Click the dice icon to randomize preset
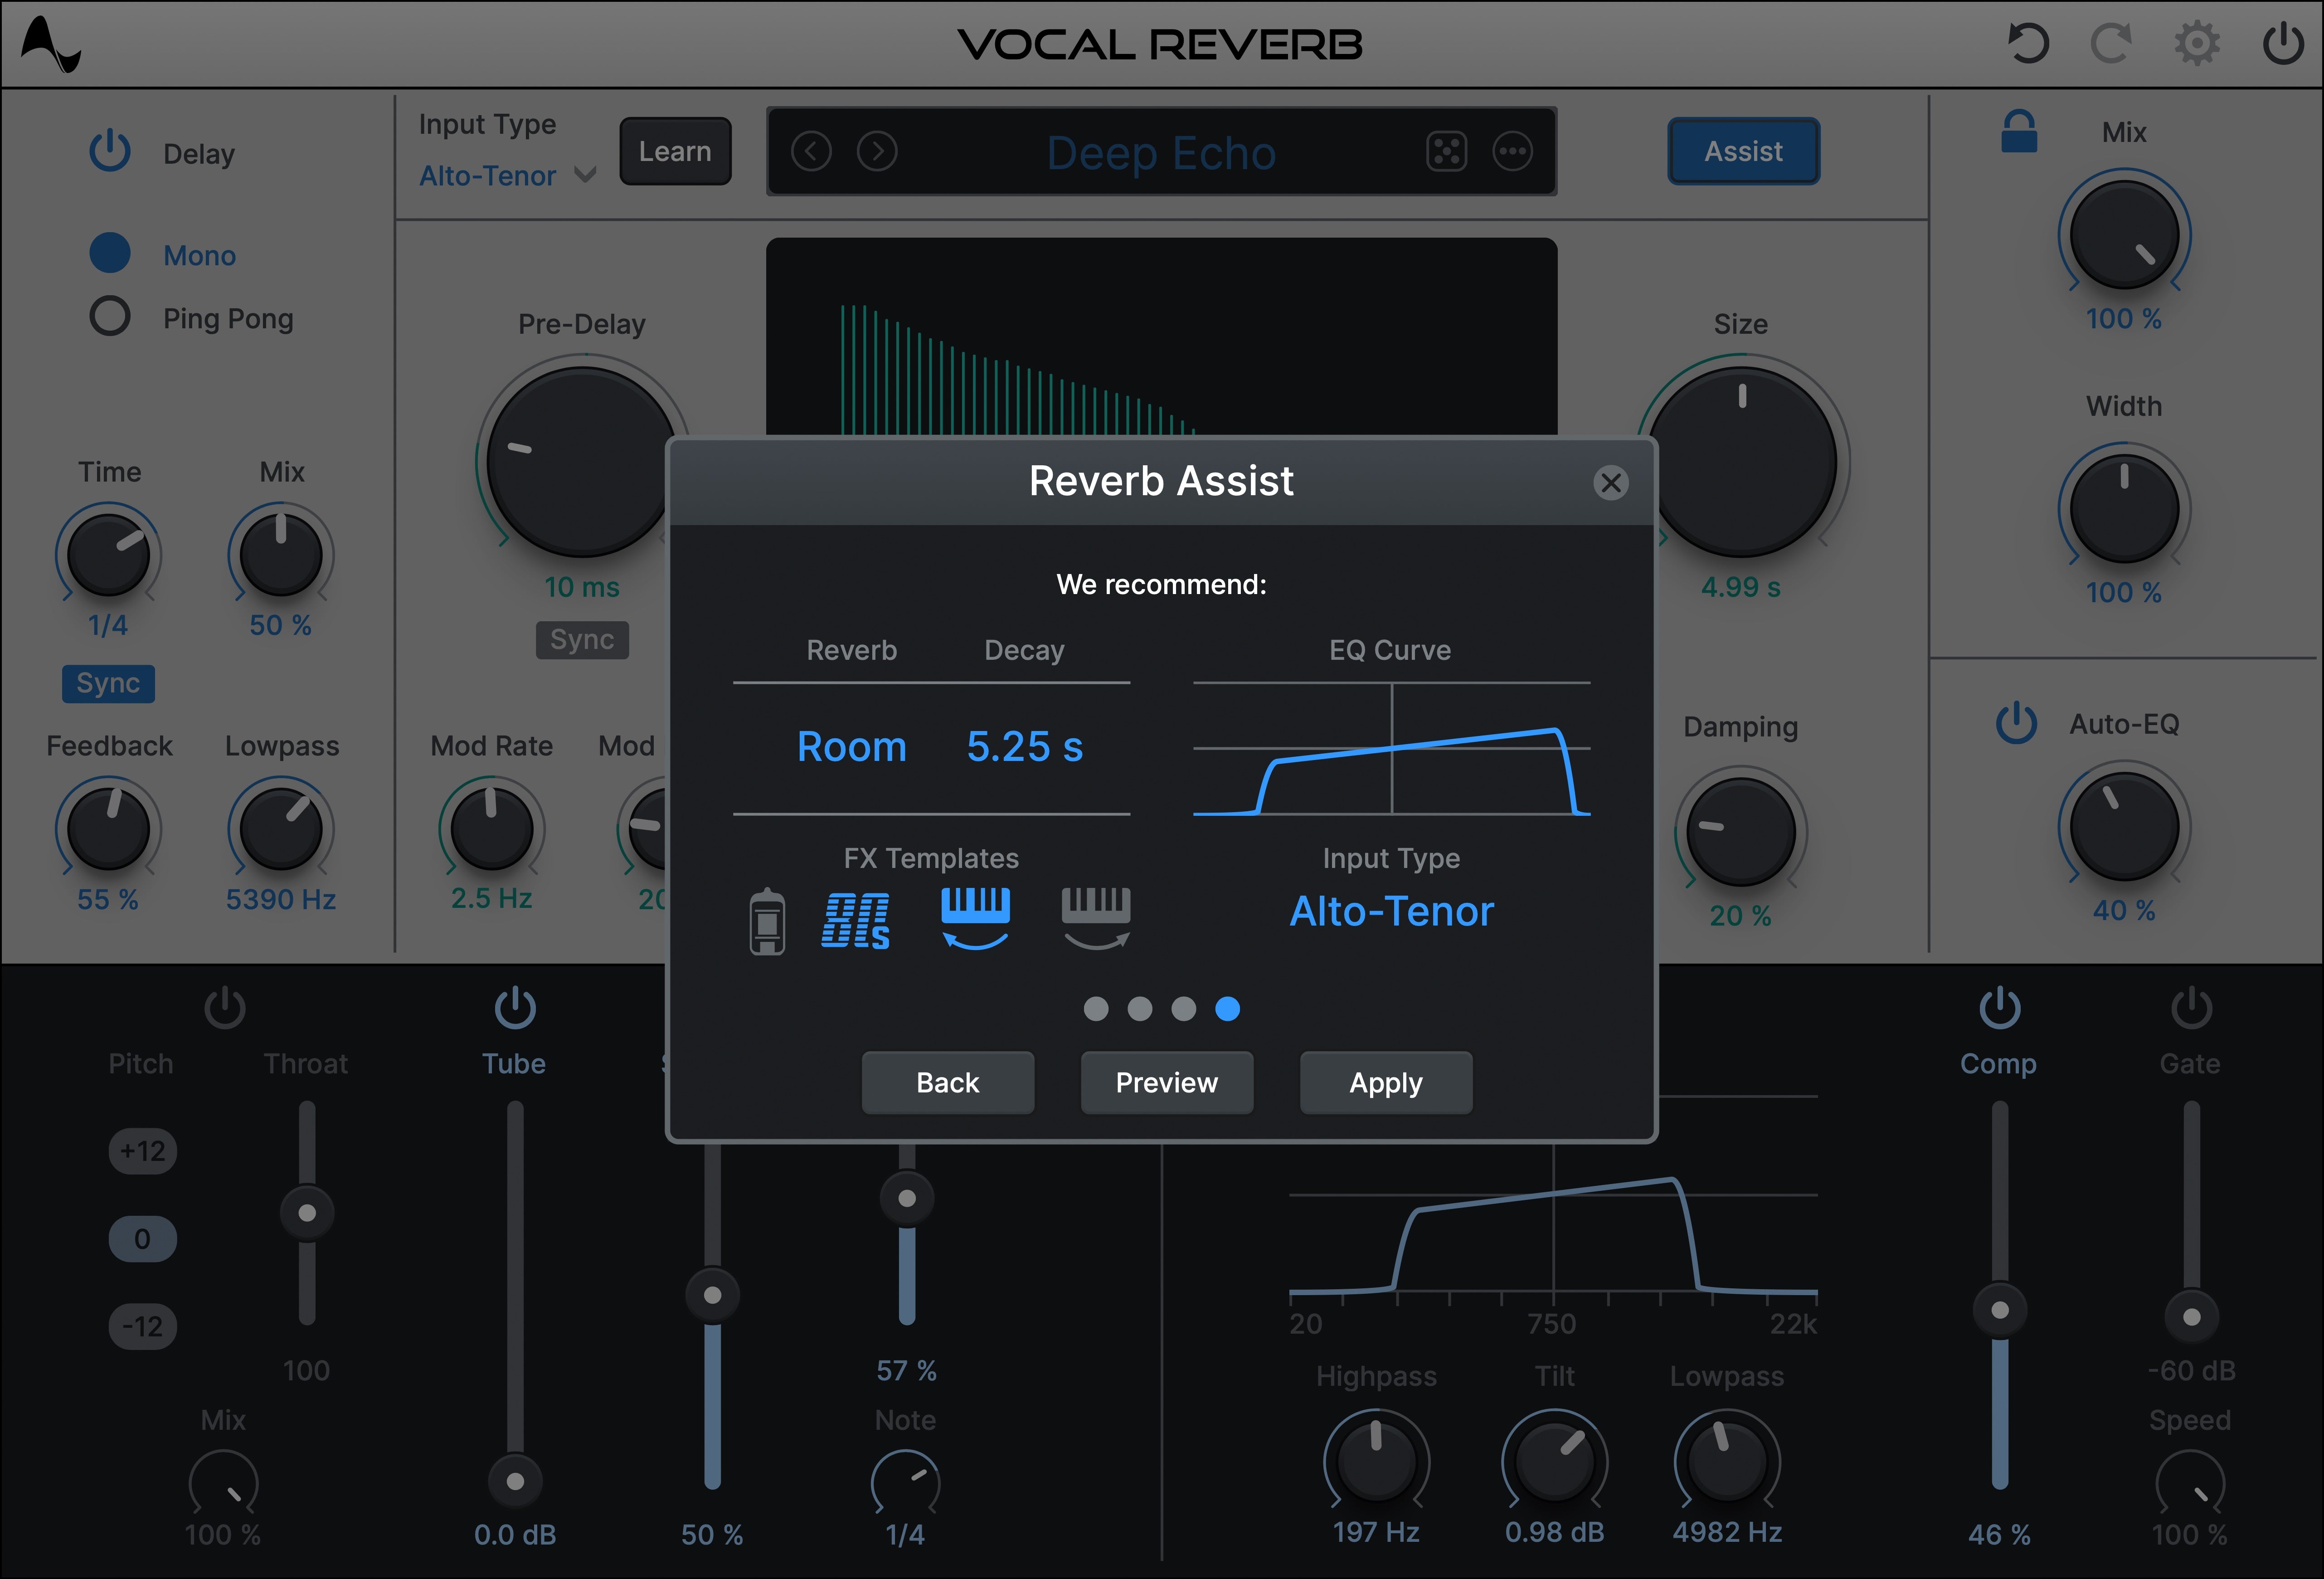 (1447, 152)
